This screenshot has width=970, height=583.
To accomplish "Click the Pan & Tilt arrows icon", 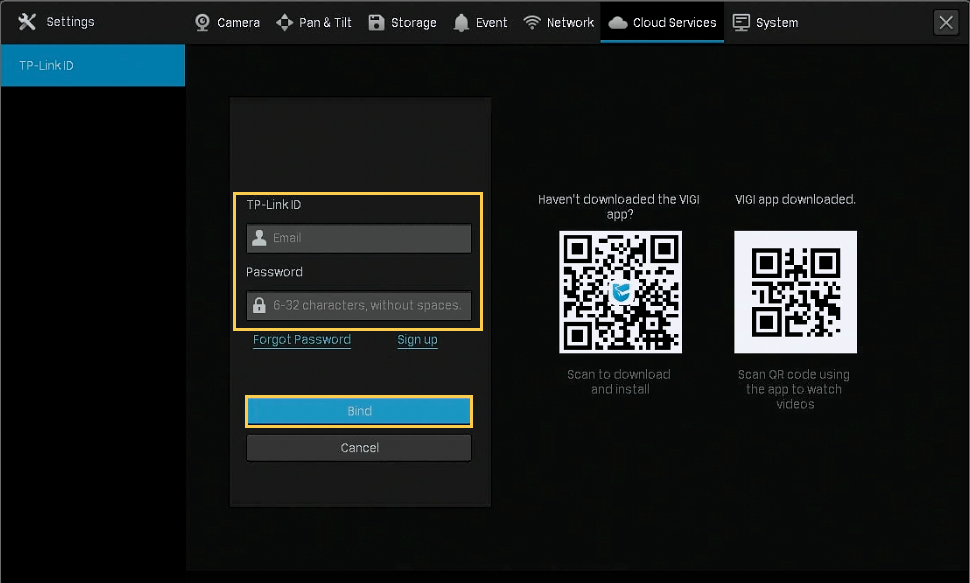I will pos(285,22).
